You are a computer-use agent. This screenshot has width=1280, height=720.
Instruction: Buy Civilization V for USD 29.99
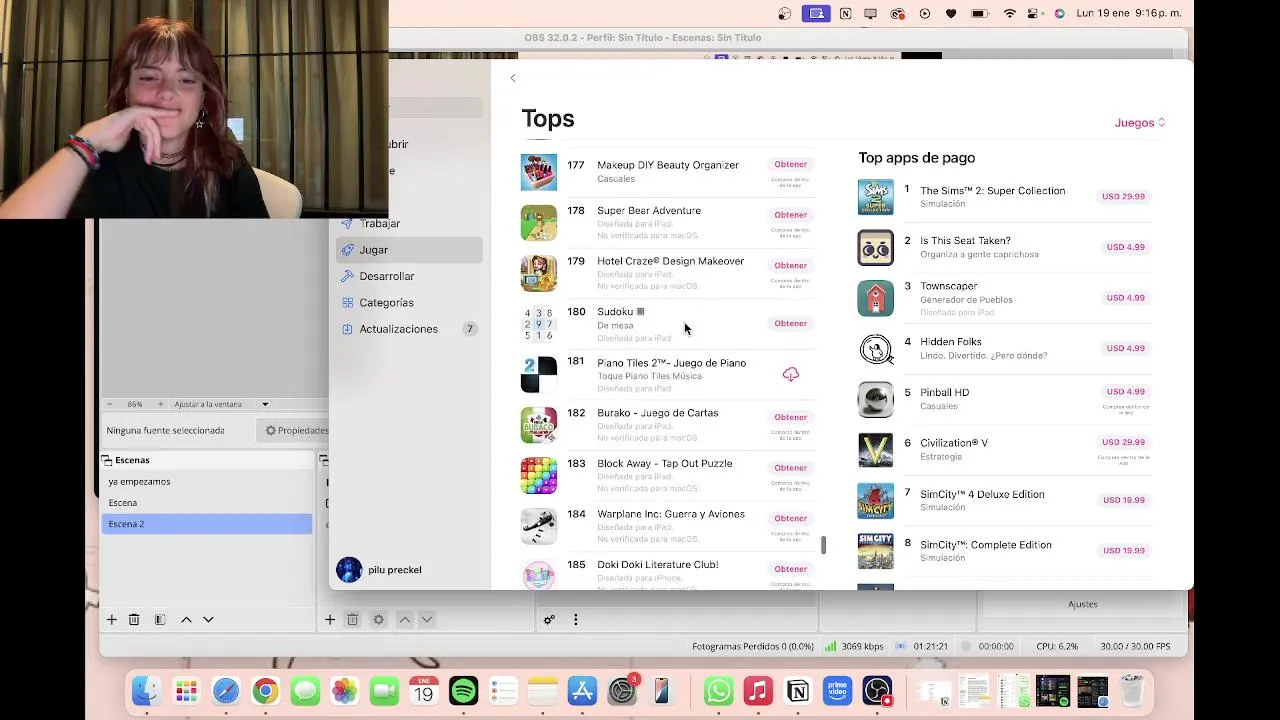(1123, 442)
